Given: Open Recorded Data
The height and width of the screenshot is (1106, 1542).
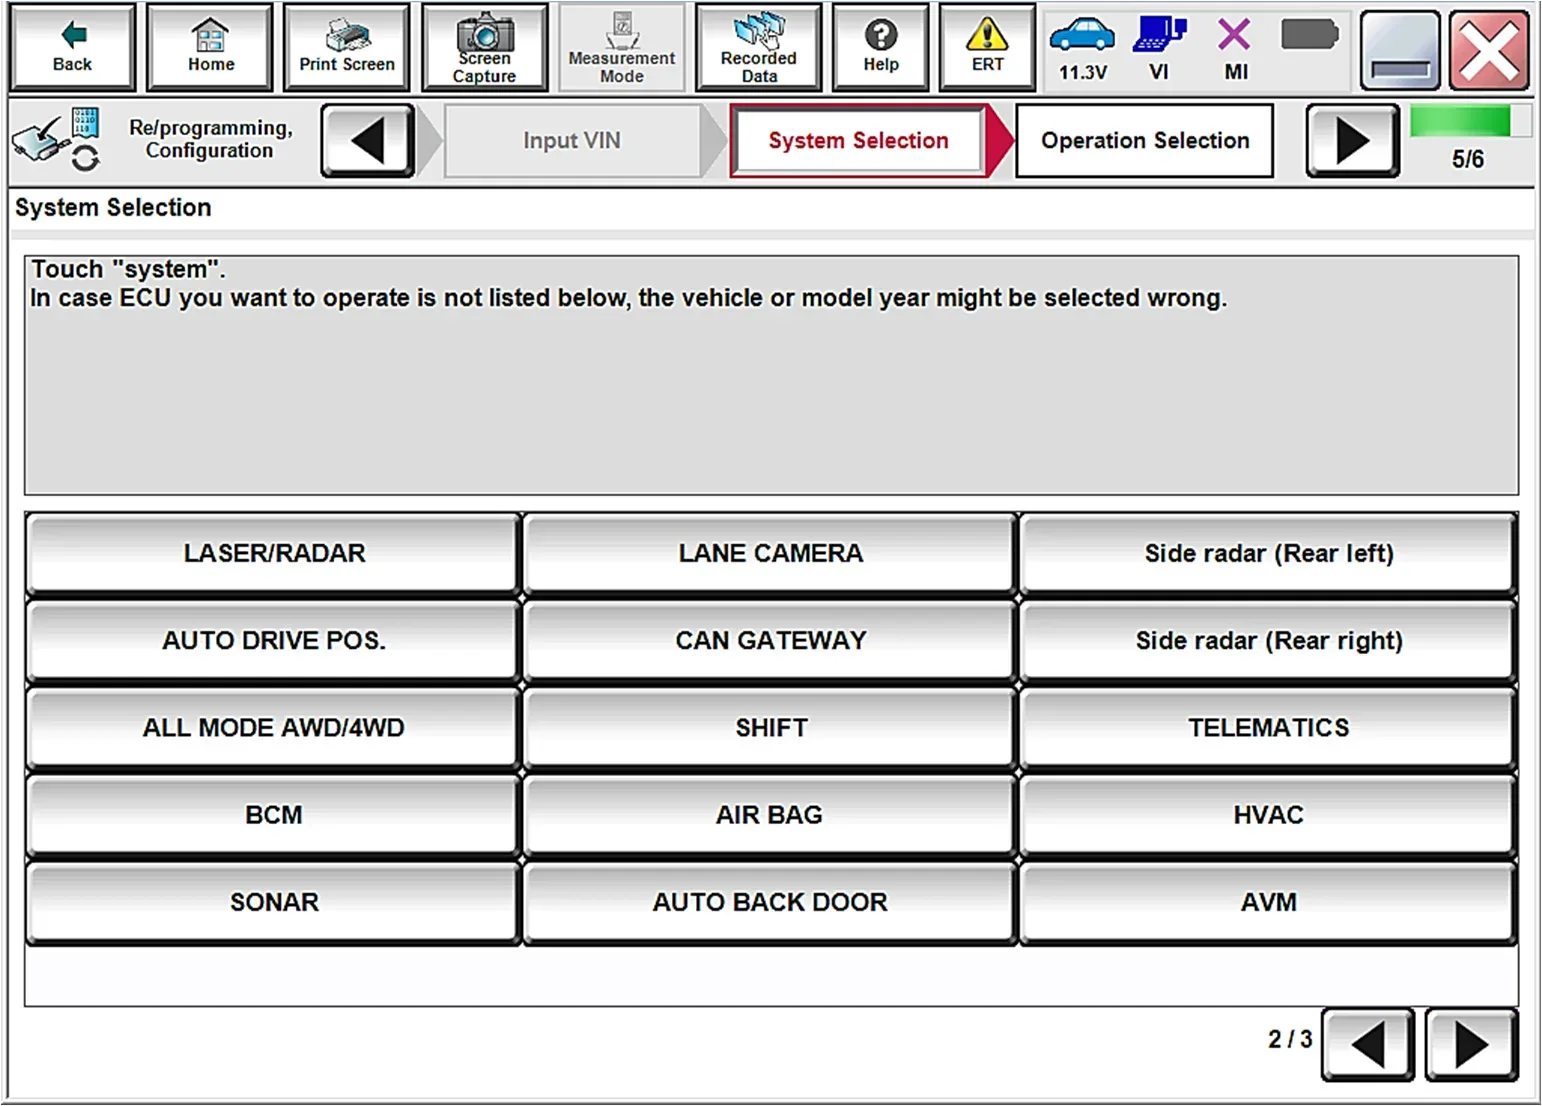Looking at the screenshot, I should (759, 47).
